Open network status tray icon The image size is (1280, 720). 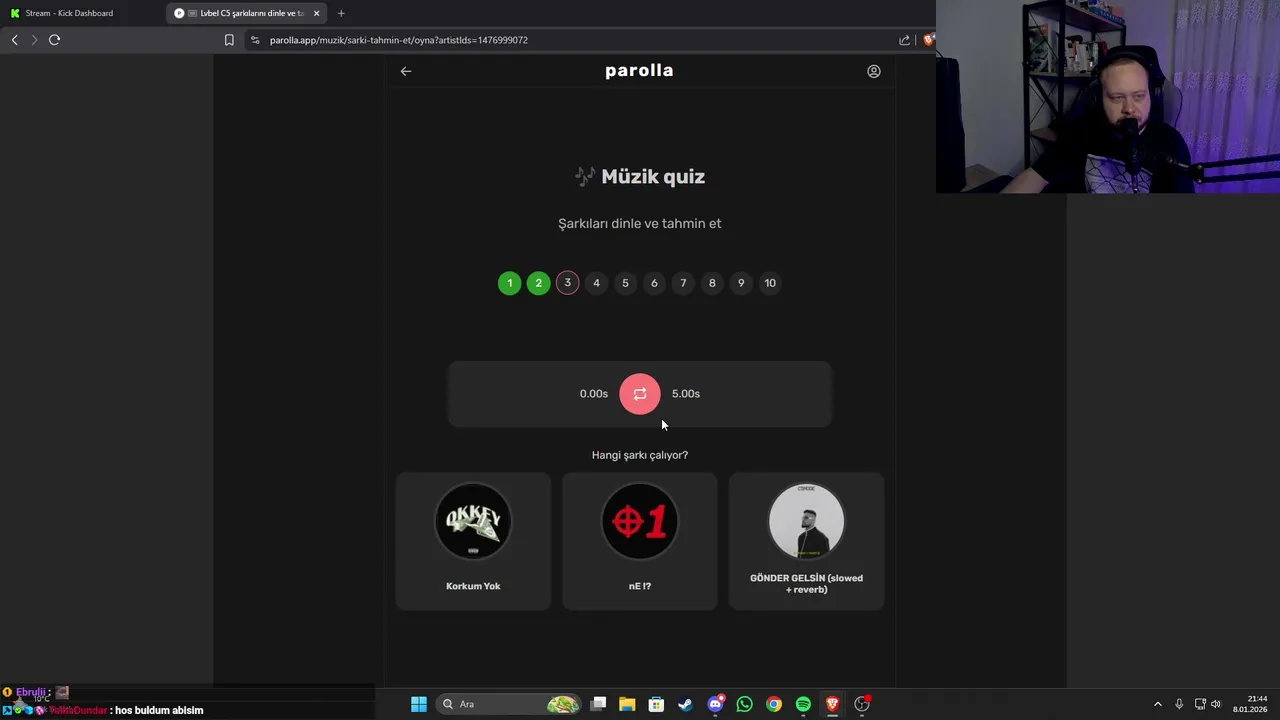coord(1200,704)
